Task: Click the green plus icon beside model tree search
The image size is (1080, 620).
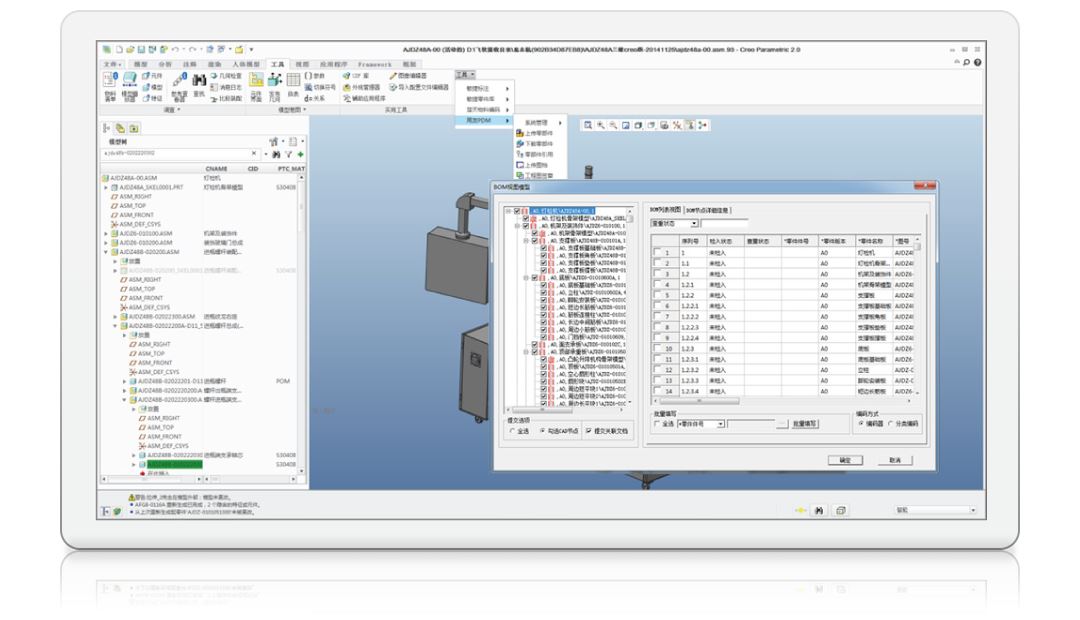Action: [x=299, y=153]
